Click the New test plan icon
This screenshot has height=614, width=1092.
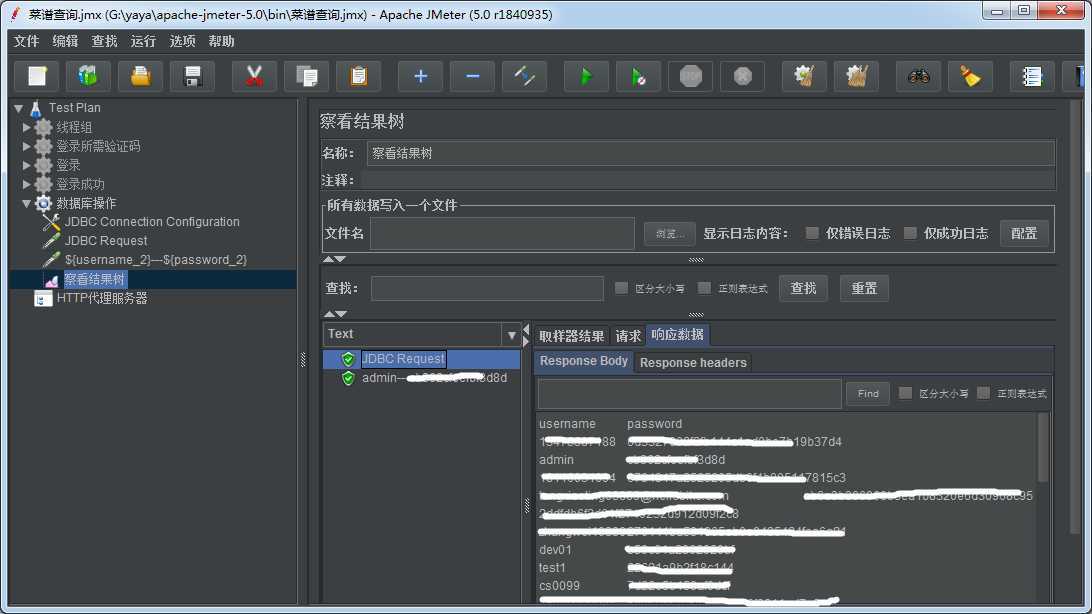coord(37,76)
